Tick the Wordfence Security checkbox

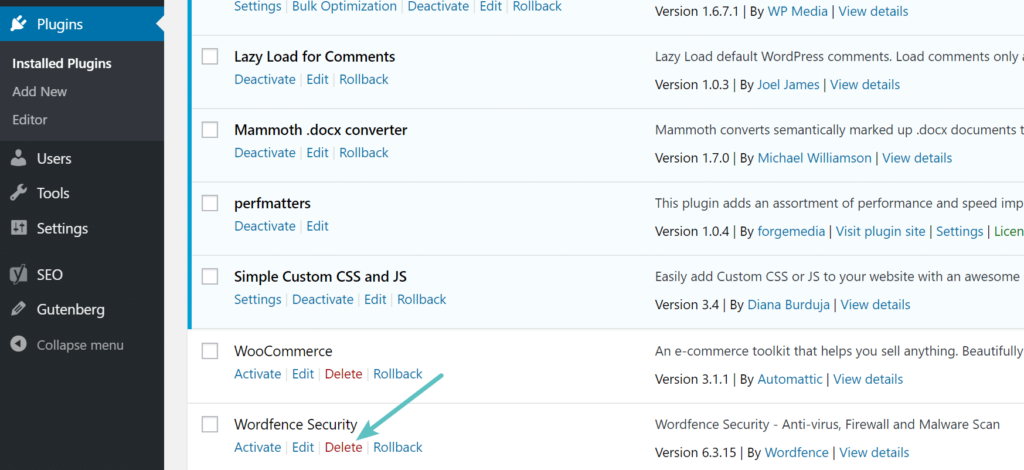click(210, 424)
